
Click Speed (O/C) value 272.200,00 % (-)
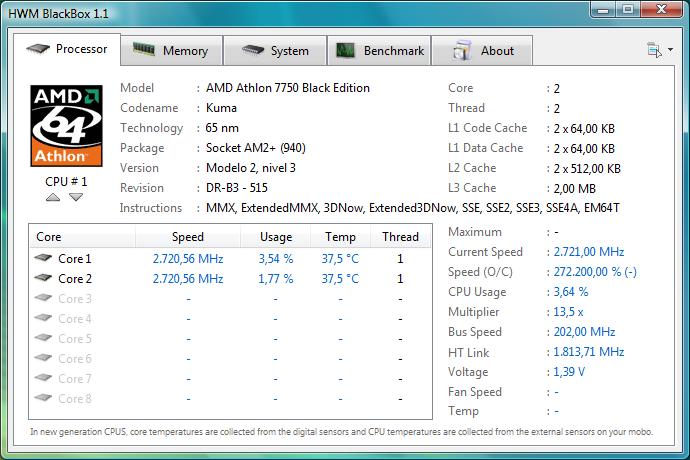(x=595, y=272)
